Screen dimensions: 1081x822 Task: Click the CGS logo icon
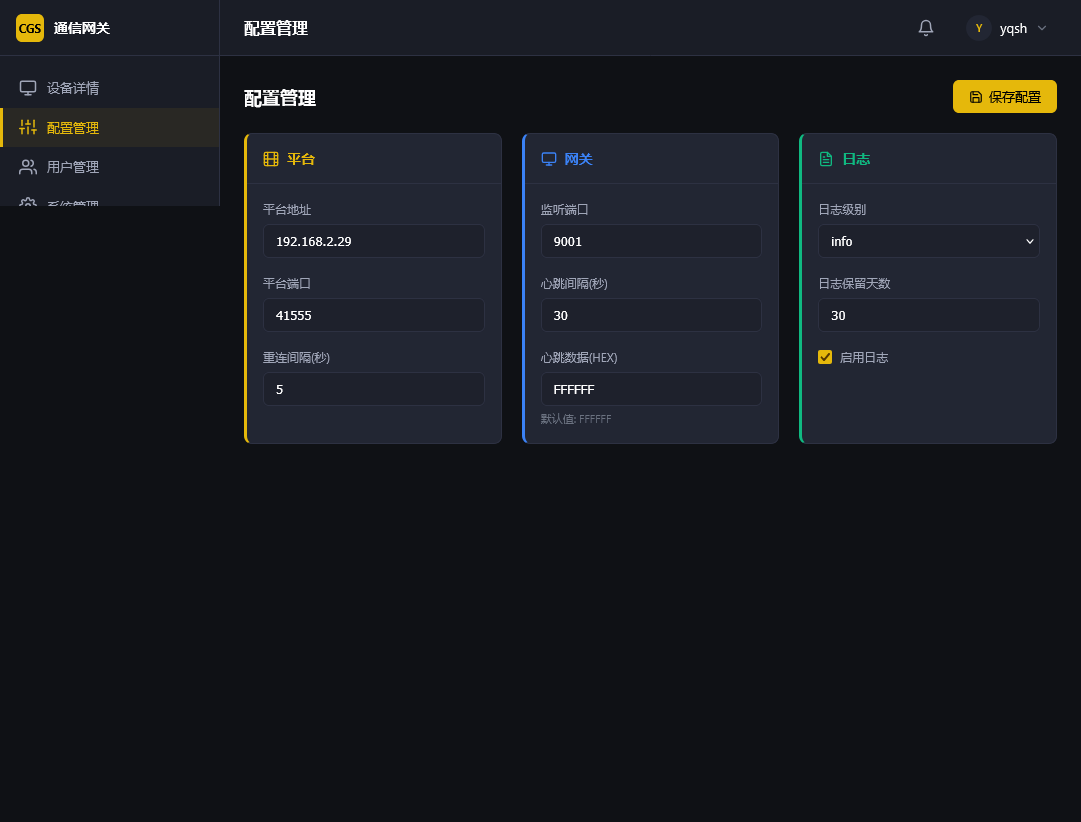pyautogui.click(x=30, y=28)
